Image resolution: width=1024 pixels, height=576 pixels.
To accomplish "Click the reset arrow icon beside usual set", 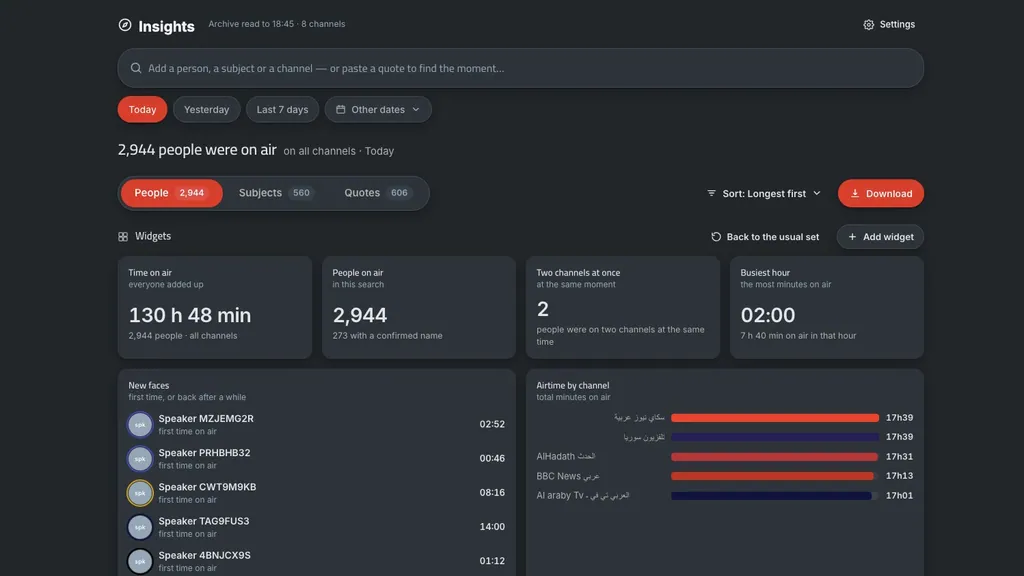I will click(716, 236).
